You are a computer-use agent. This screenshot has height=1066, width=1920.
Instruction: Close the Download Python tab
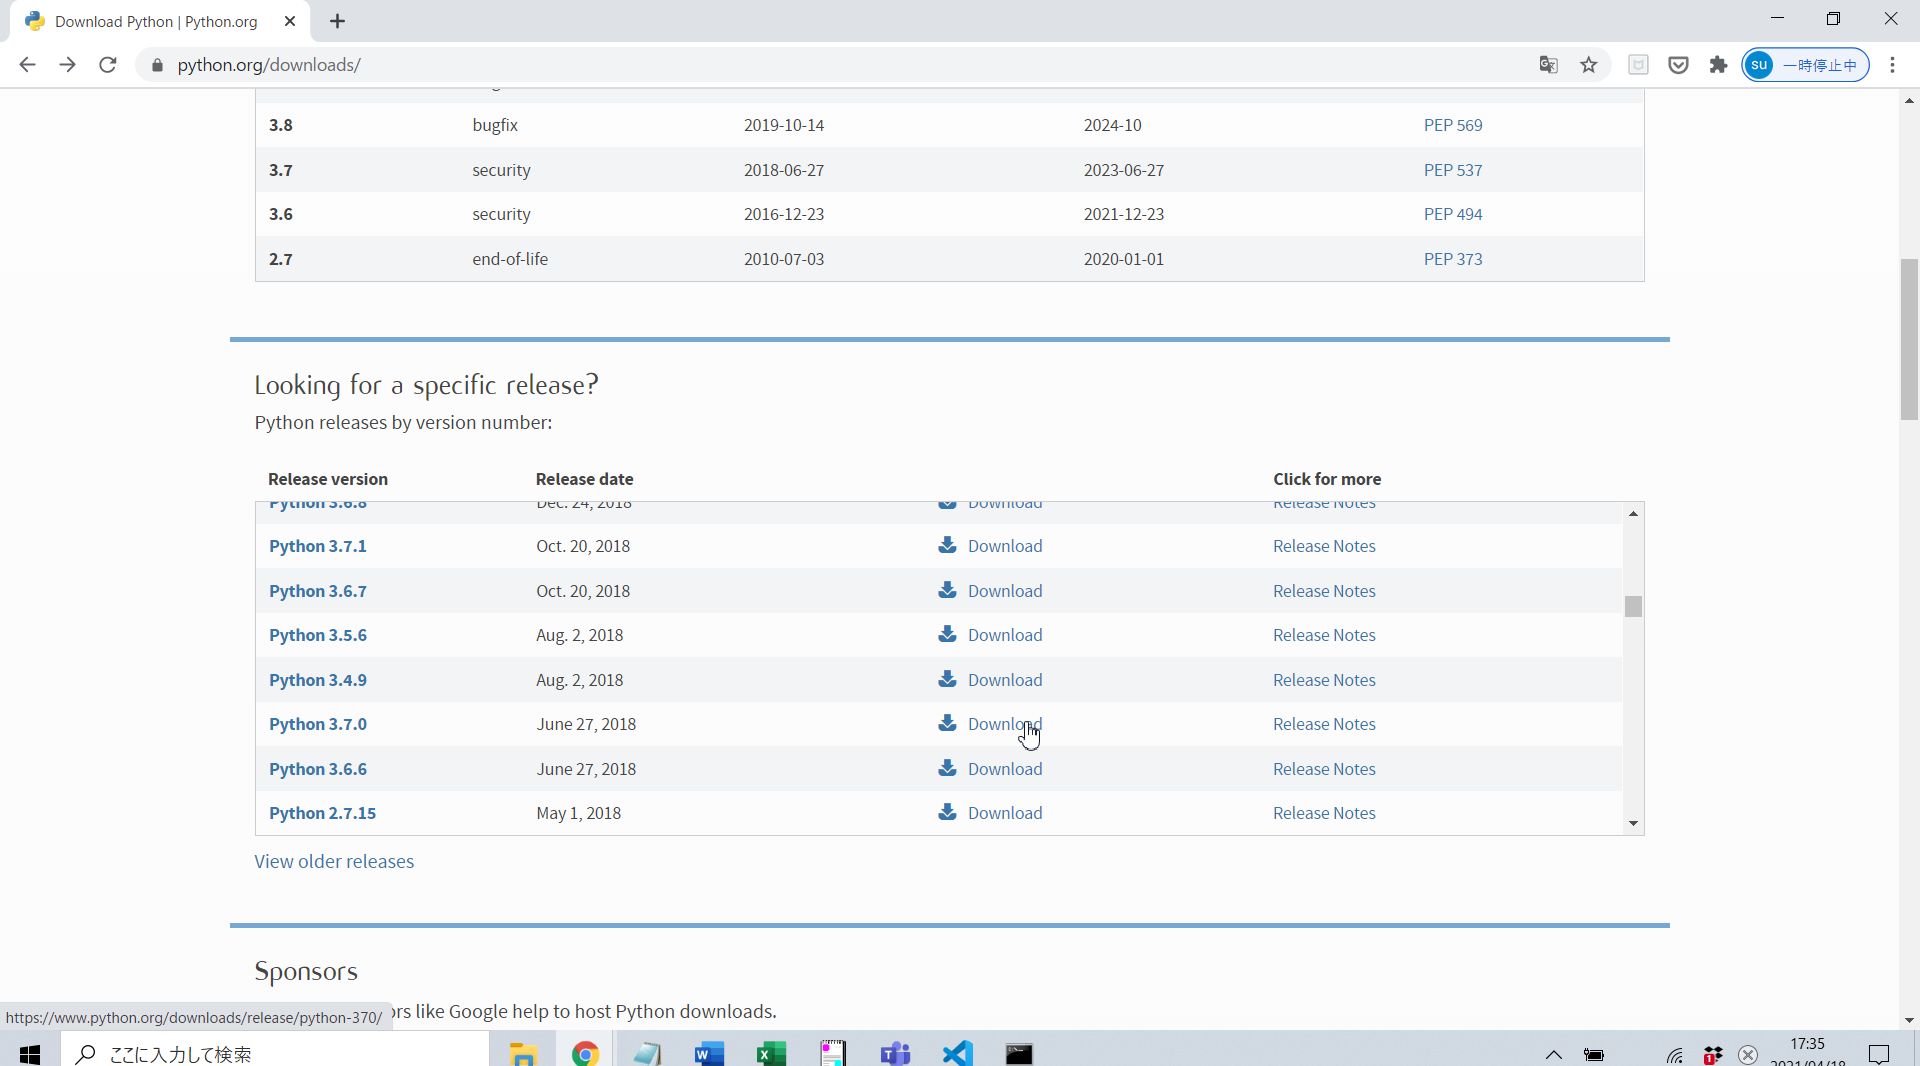click(x=290, y=21)
